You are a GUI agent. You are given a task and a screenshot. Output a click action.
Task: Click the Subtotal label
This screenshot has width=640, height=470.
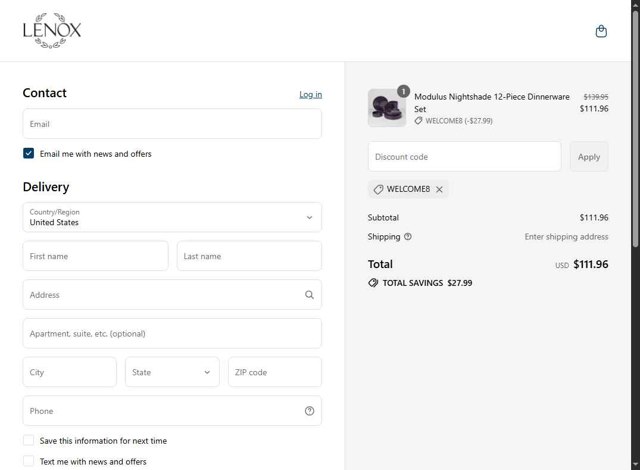click(x=383, y=217)
